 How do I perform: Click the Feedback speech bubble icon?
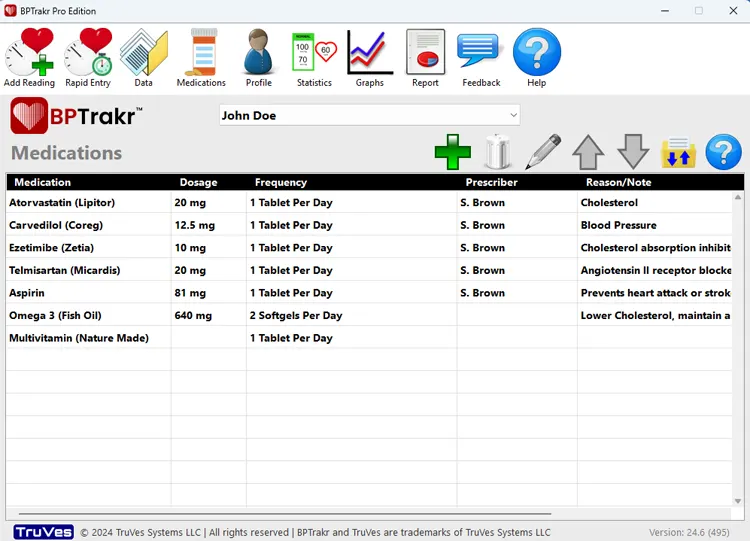pos(481,57)
